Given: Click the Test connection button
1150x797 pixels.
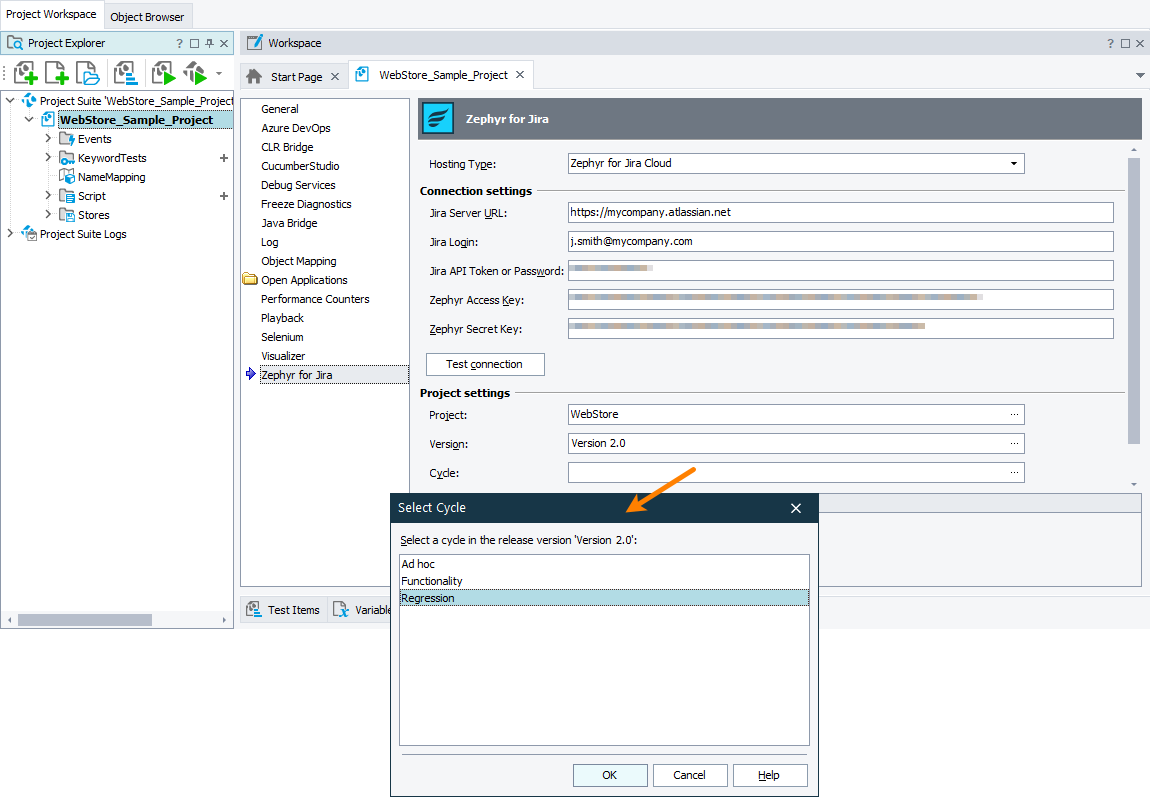Looking at the screenshot, I should (x=485, y=364).
